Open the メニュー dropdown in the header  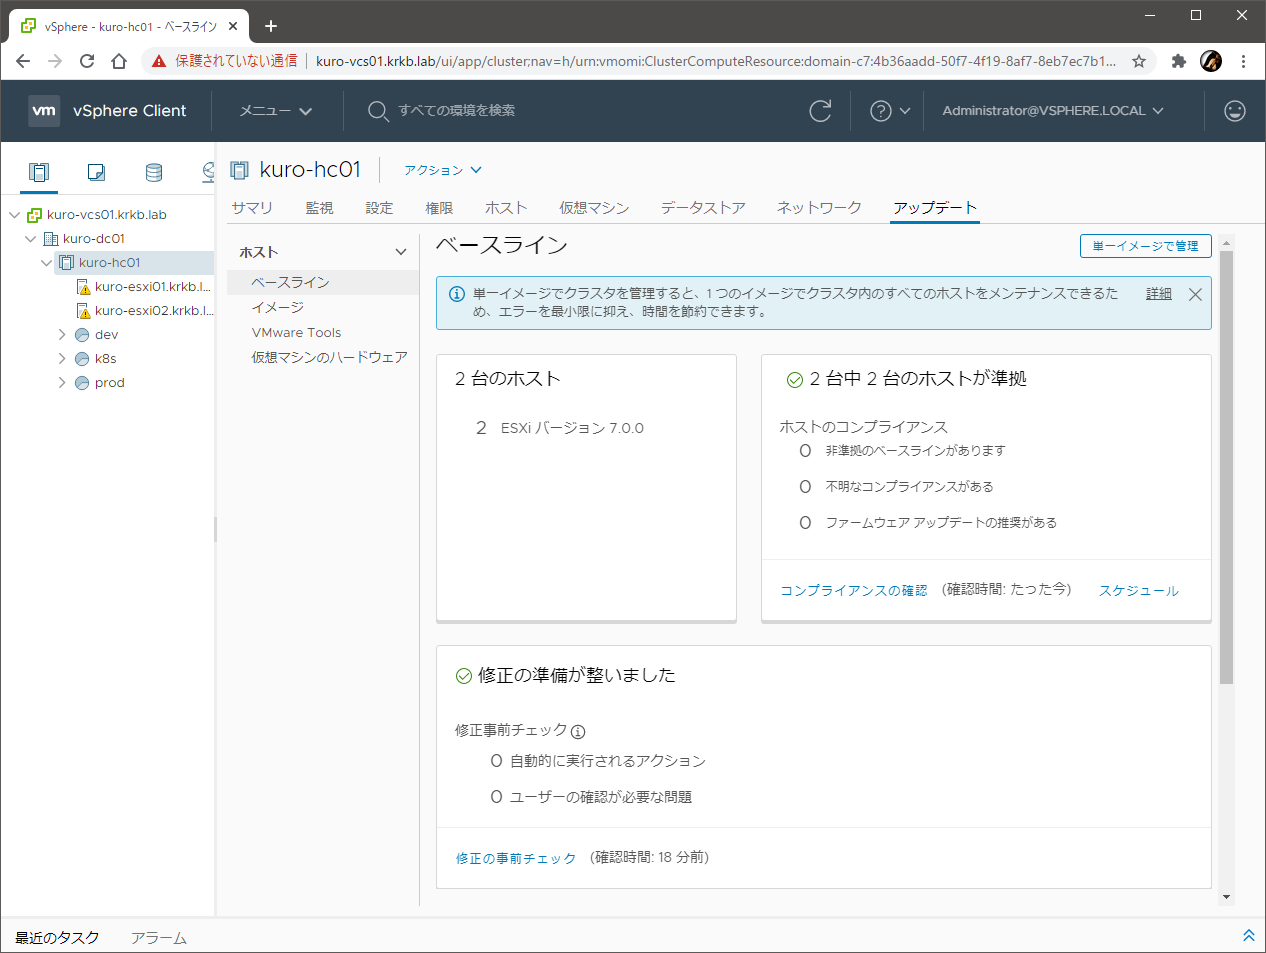(x=275, y=111)
